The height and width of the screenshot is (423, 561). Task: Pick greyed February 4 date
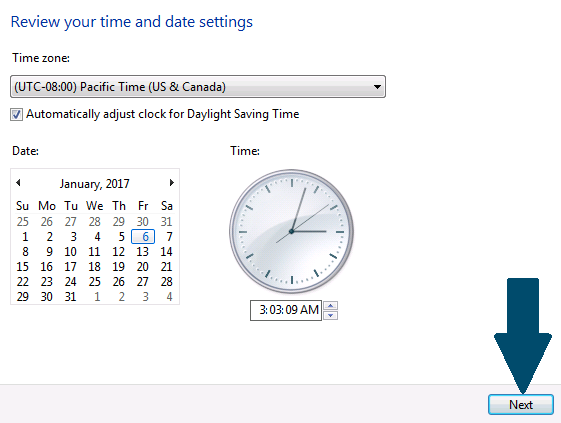pos(169,297)
